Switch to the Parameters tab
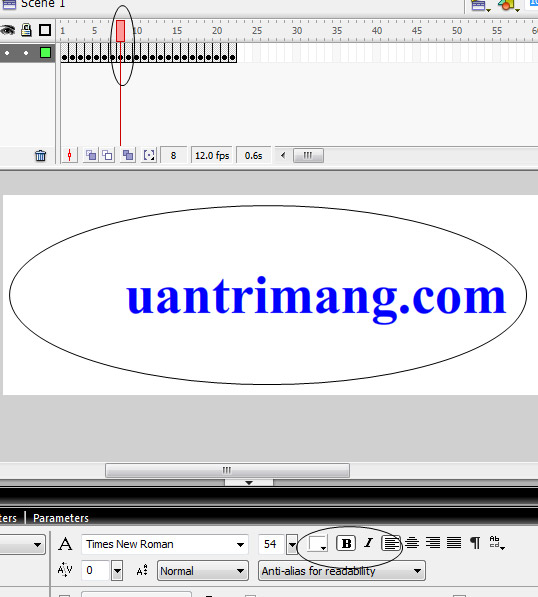The height and width of the screenshot is (597, 538). click(x=61, y=518)
